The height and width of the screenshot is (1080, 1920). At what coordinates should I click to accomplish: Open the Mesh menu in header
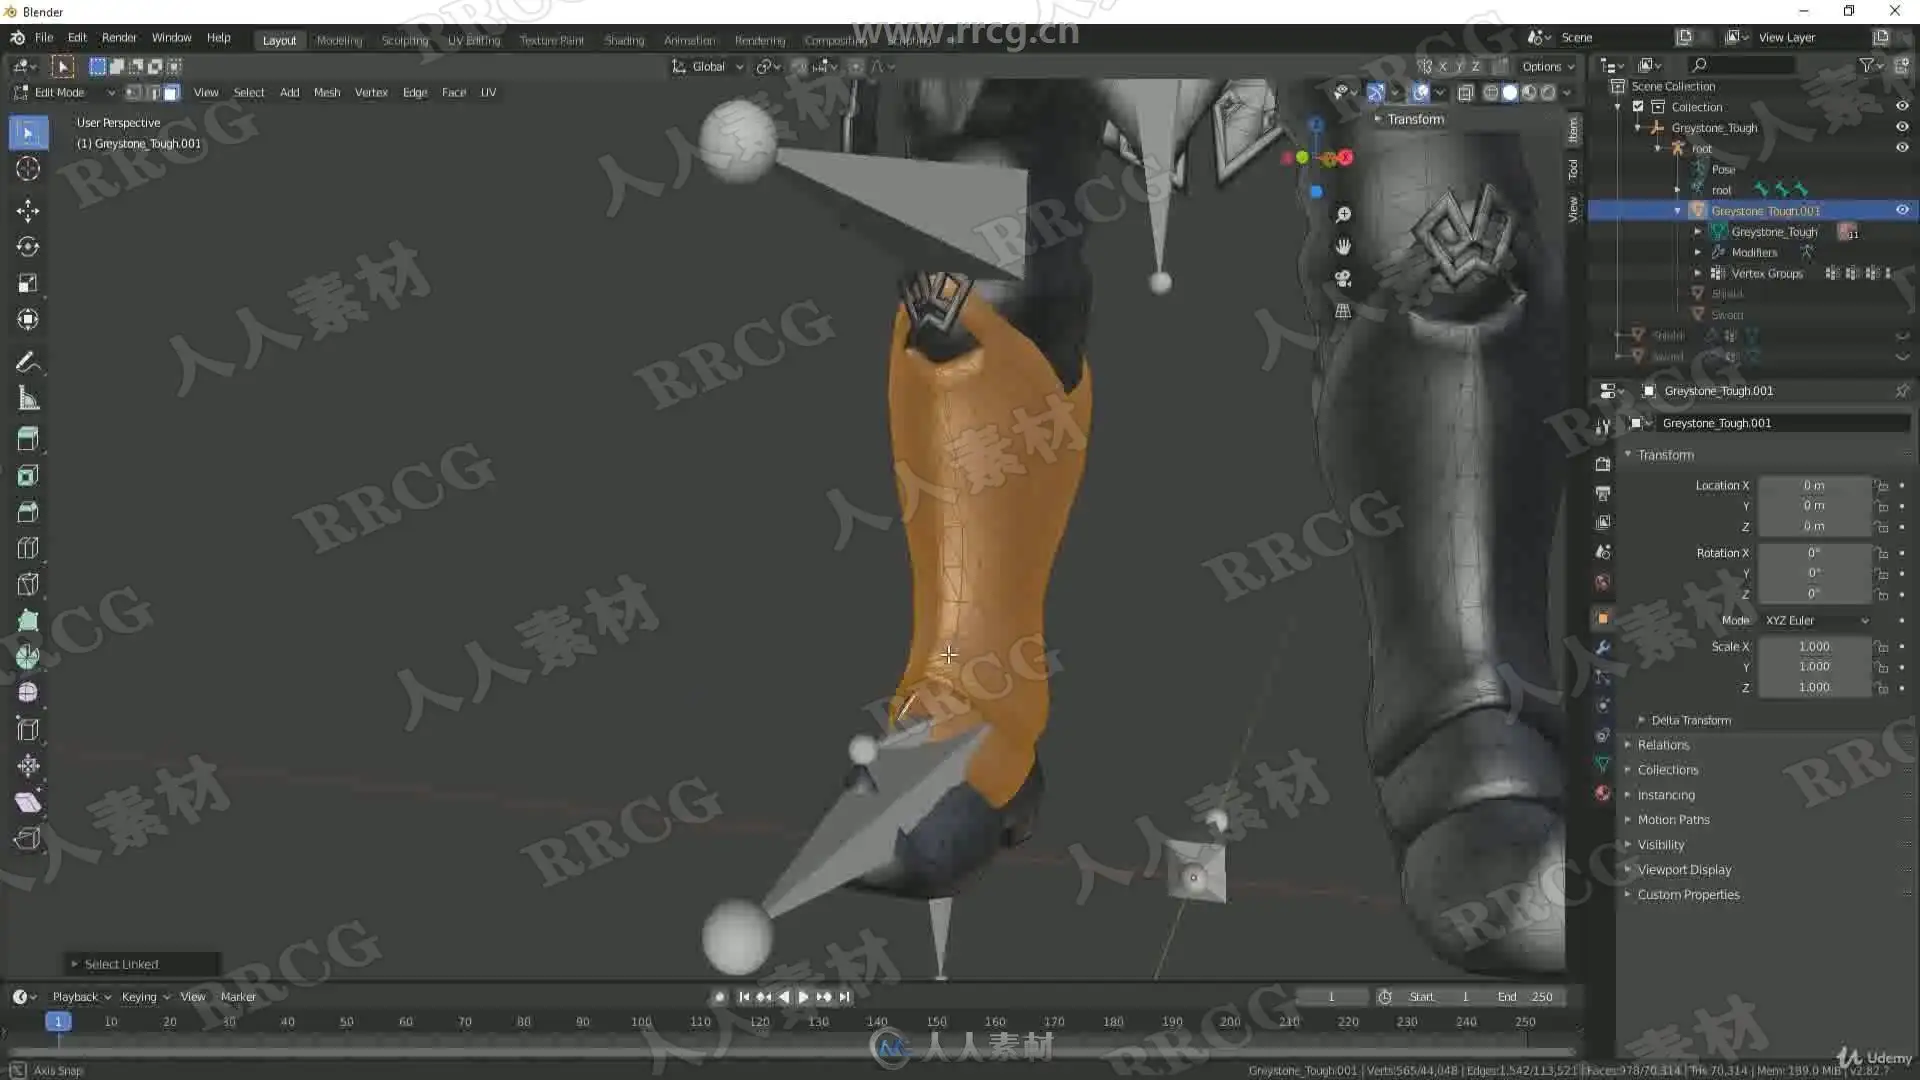(326, 93)
